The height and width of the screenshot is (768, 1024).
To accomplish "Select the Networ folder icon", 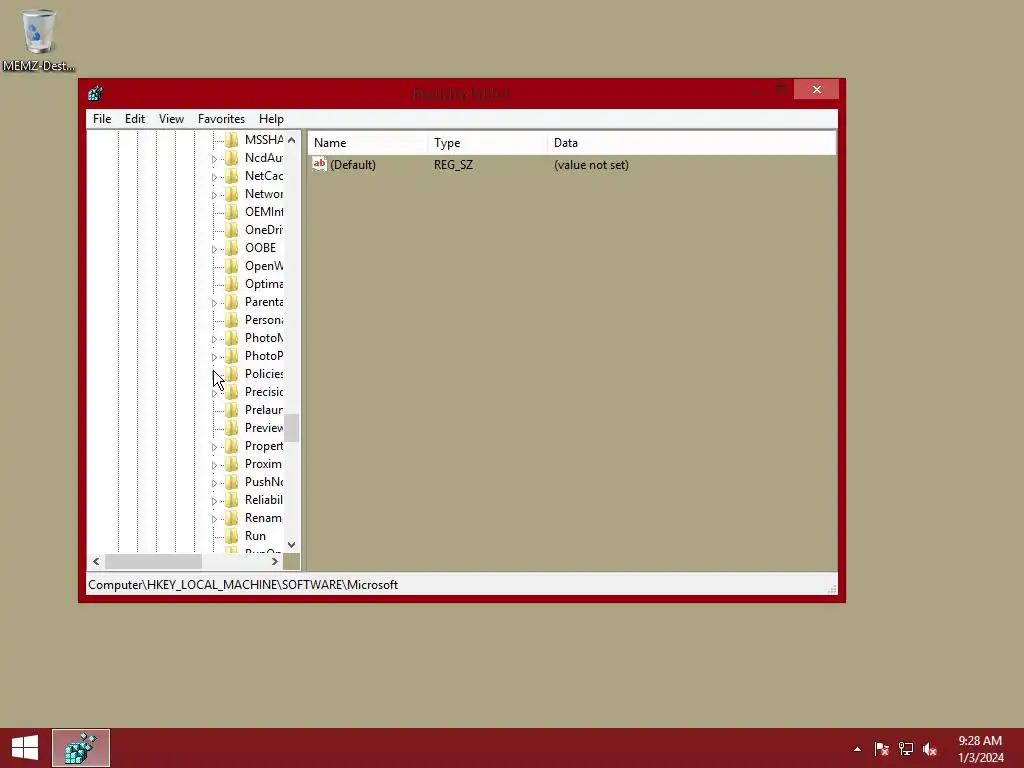I will point(231,193).
